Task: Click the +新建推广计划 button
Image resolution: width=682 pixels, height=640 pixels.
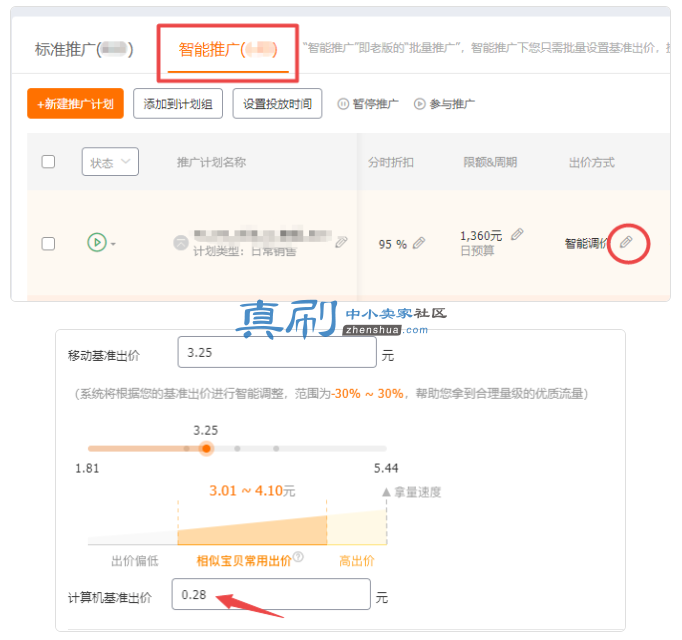Action: (75, 104)
